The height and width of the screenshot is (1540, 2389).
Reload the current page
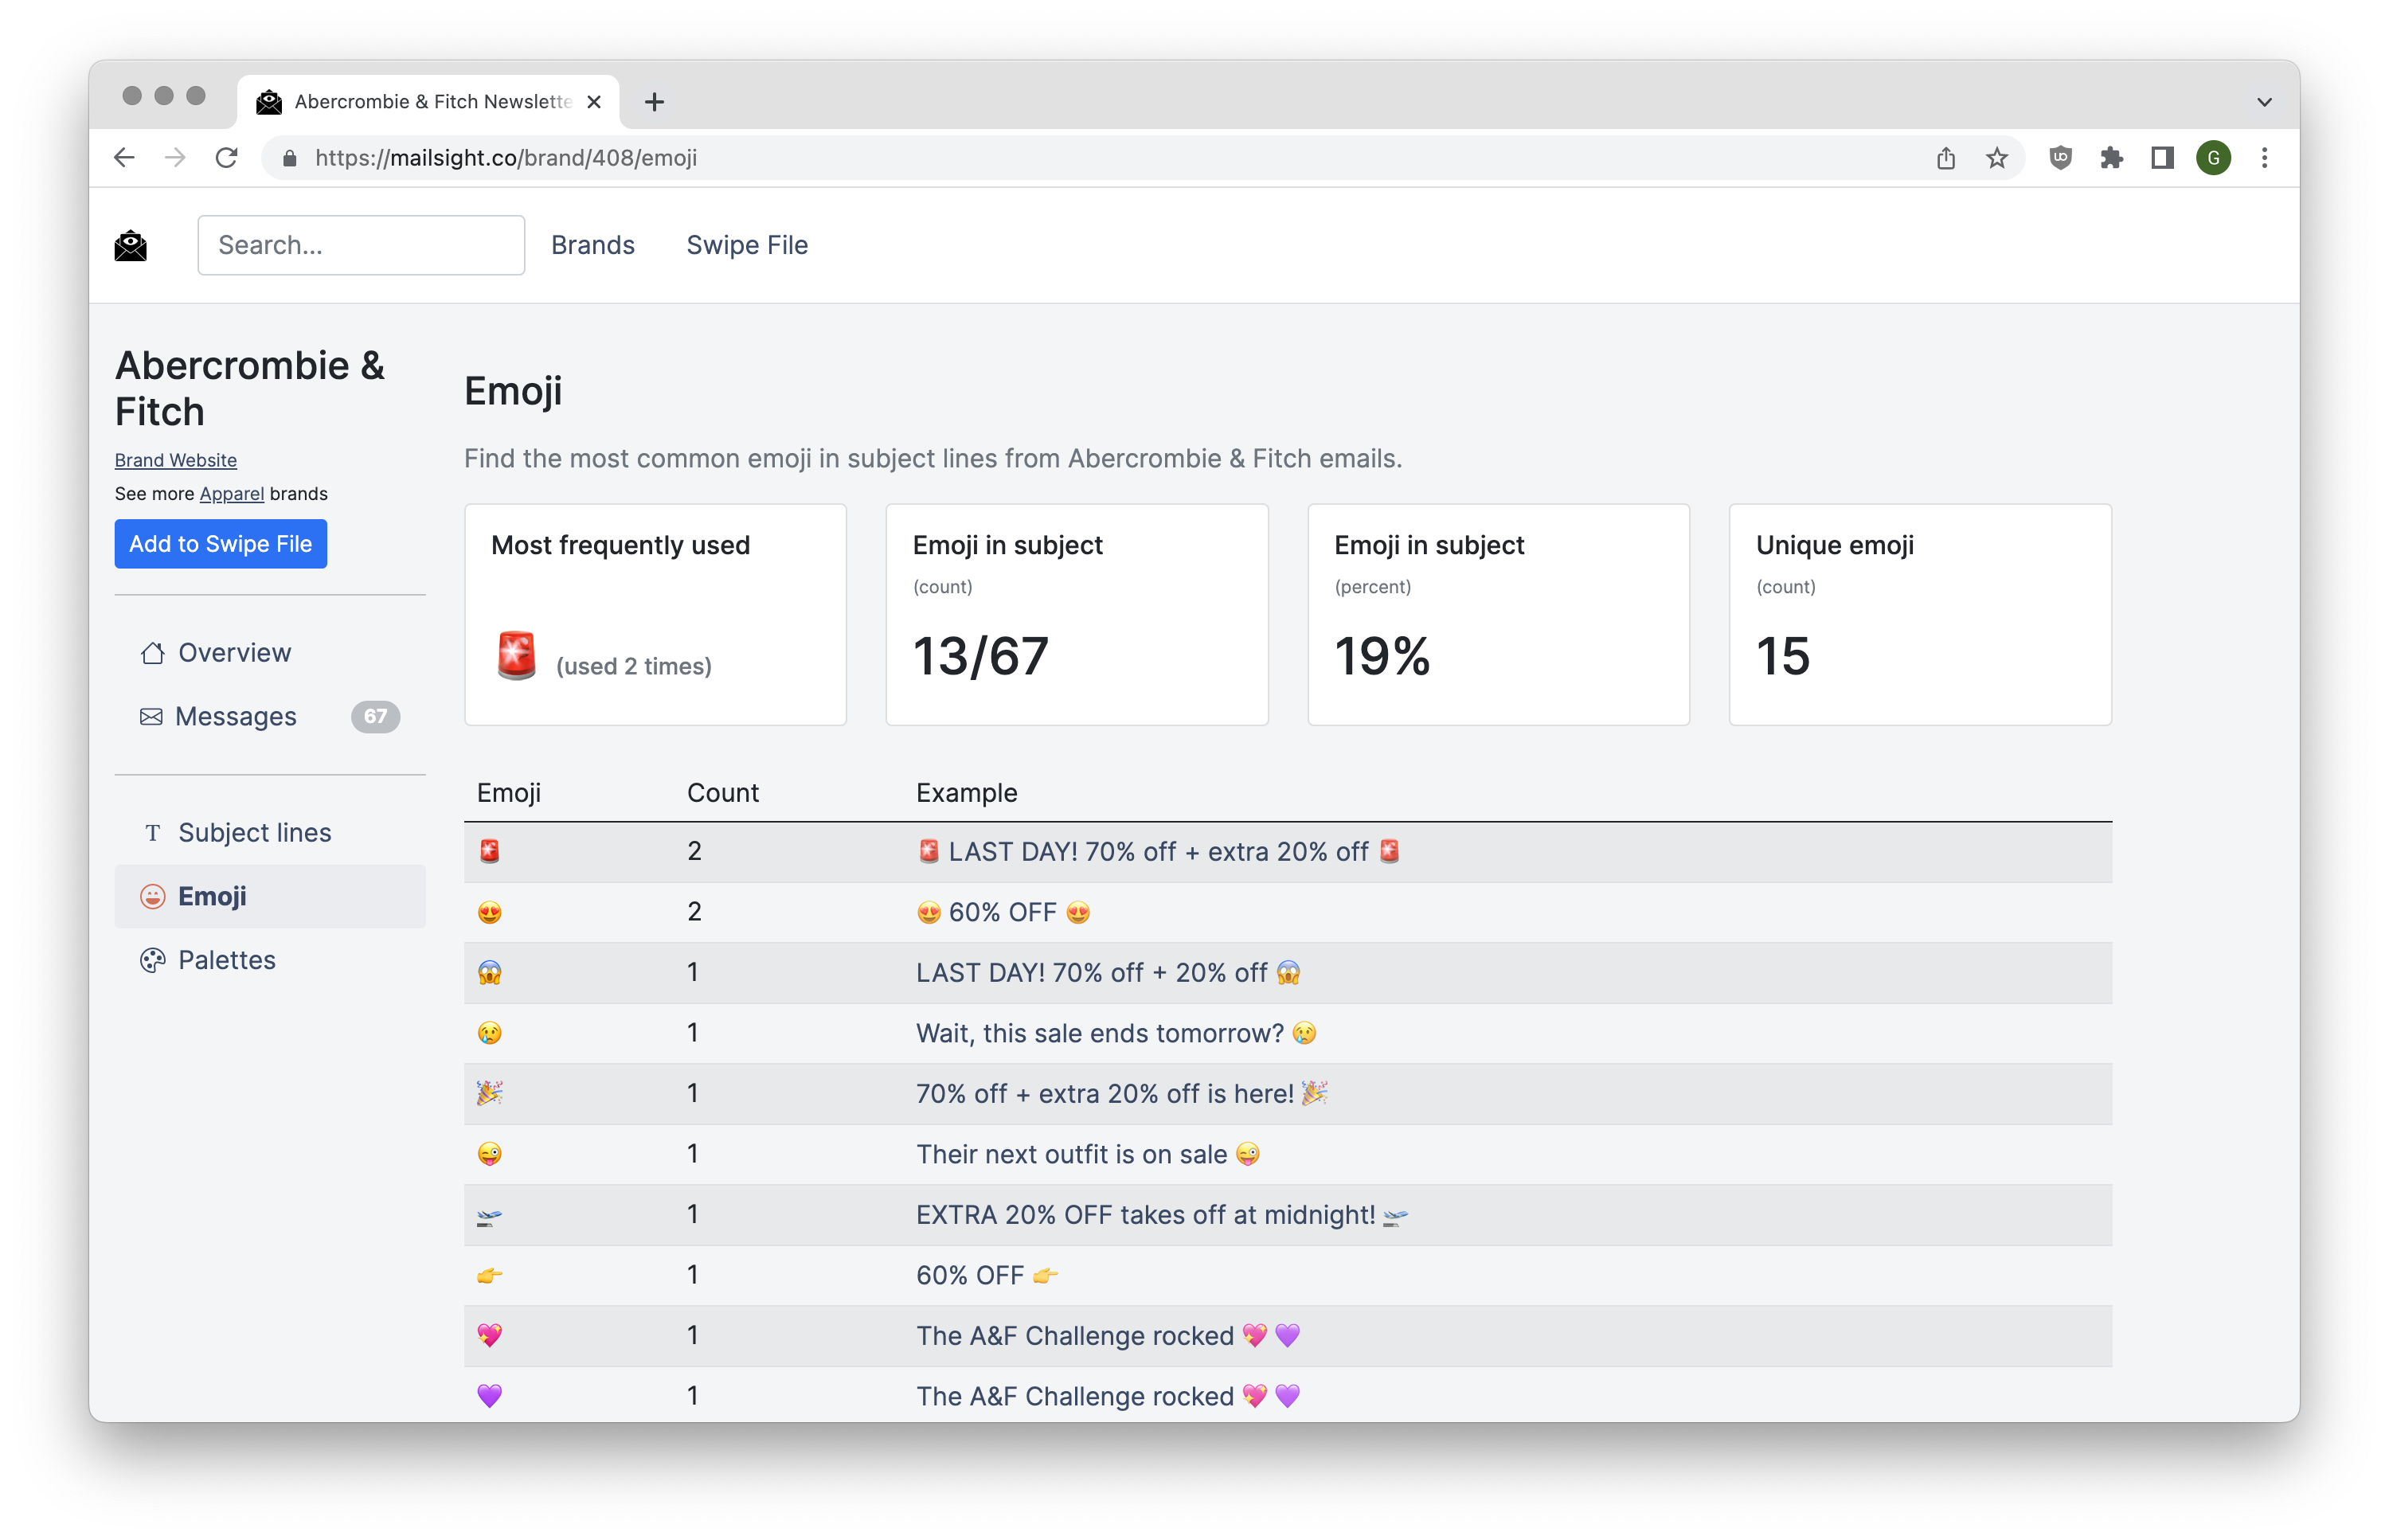(227, 158)
